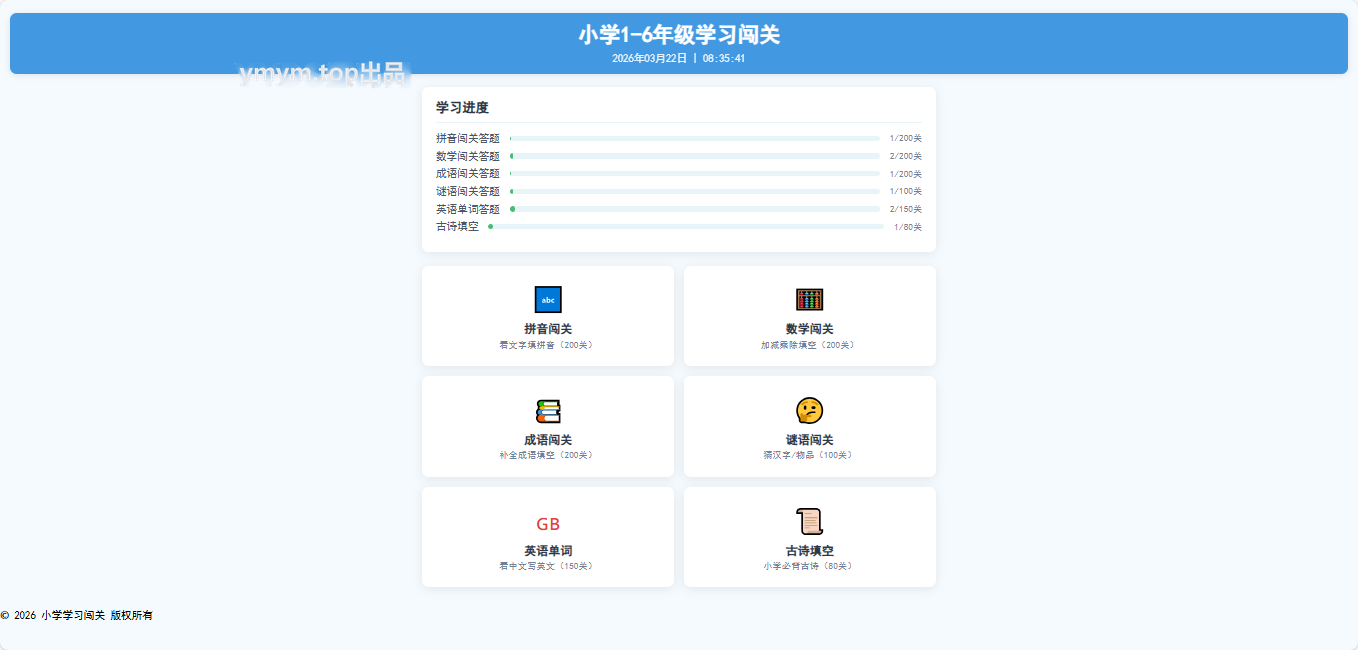Click the 成语闯关答题 progress bar

pos(695,174)
